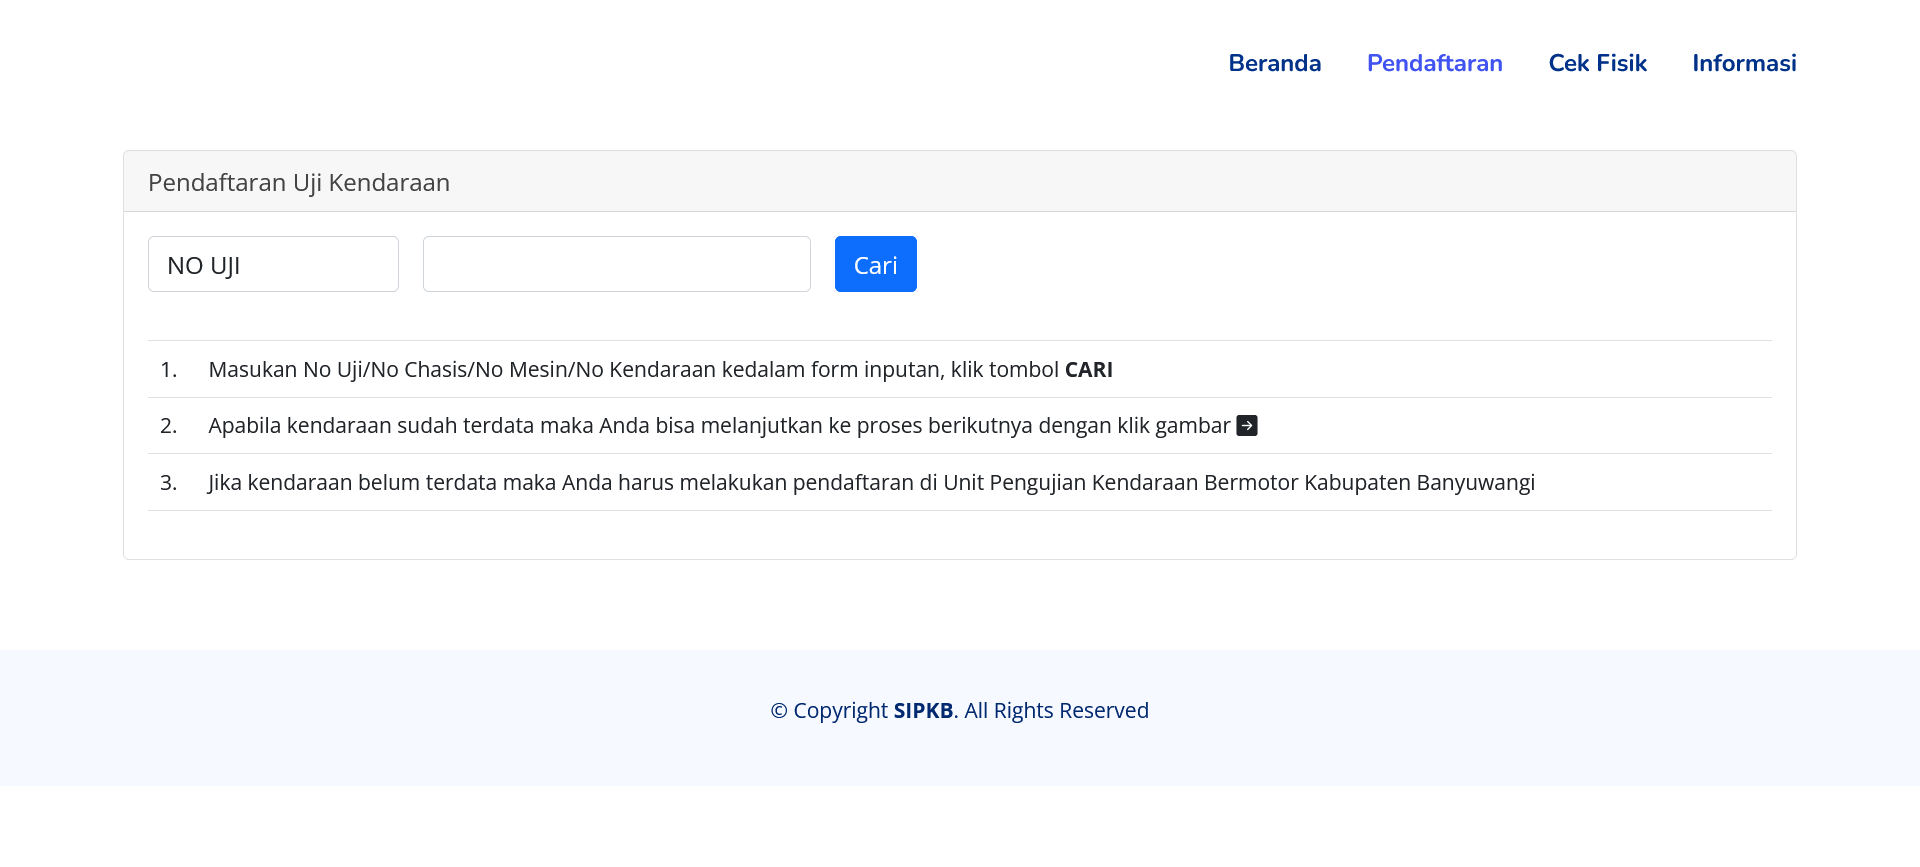Viewport: 1920px width, 867px height.
Task: Click list number 2 in instructions
Action: [x=168, y=426]
